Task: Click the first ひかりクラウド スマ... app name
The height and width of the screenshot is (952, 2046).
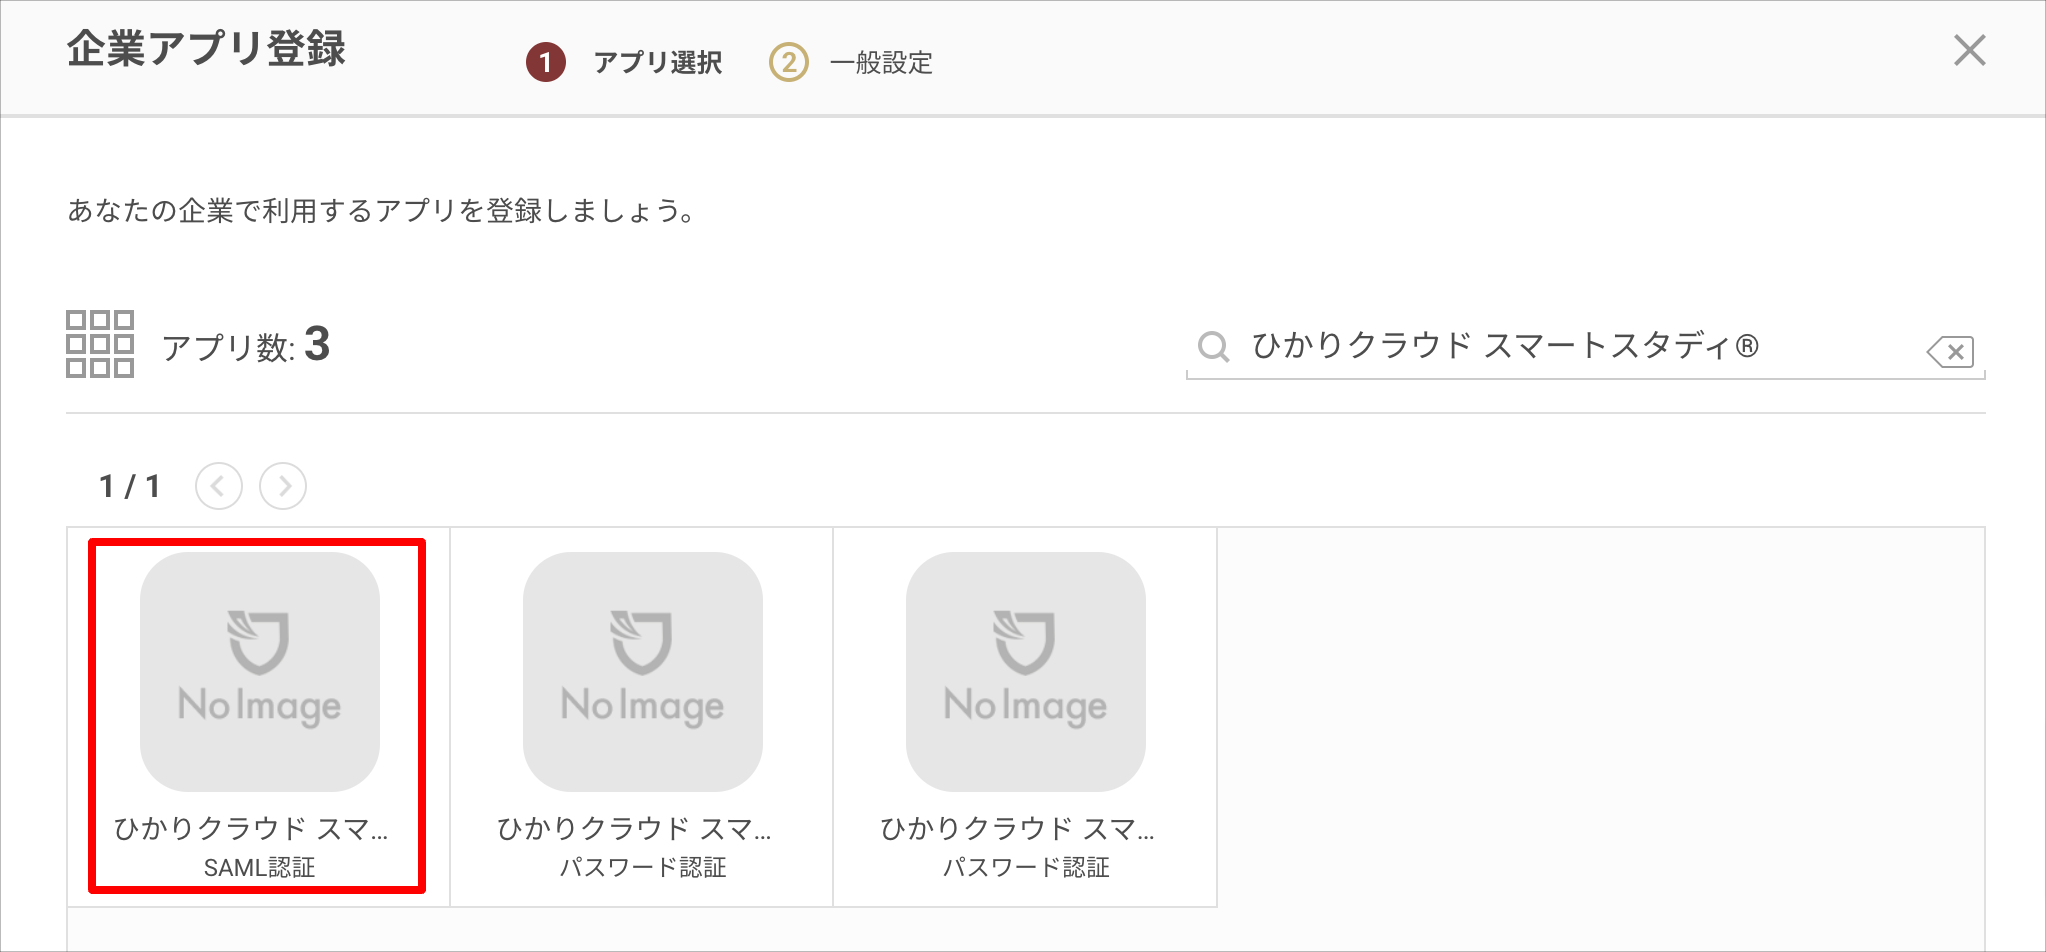Action: coord(251,828)
